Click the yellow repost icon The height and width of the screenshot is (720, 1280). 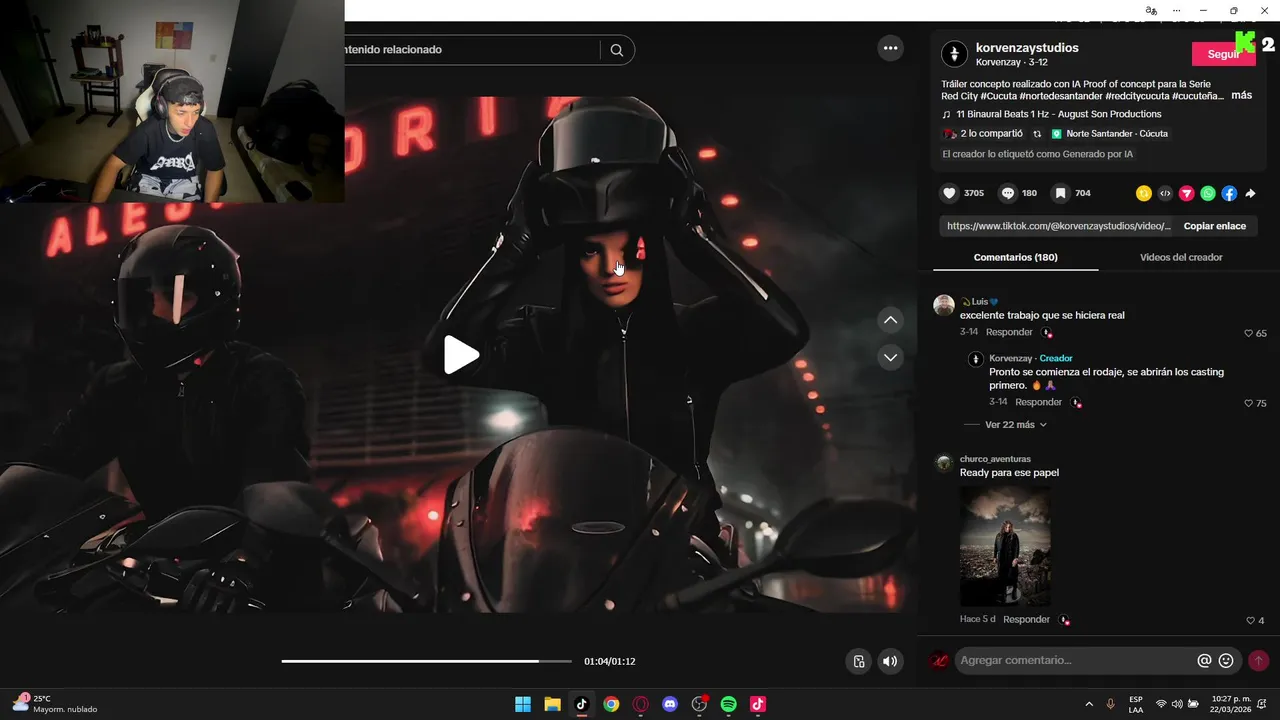click(1143, 193)
